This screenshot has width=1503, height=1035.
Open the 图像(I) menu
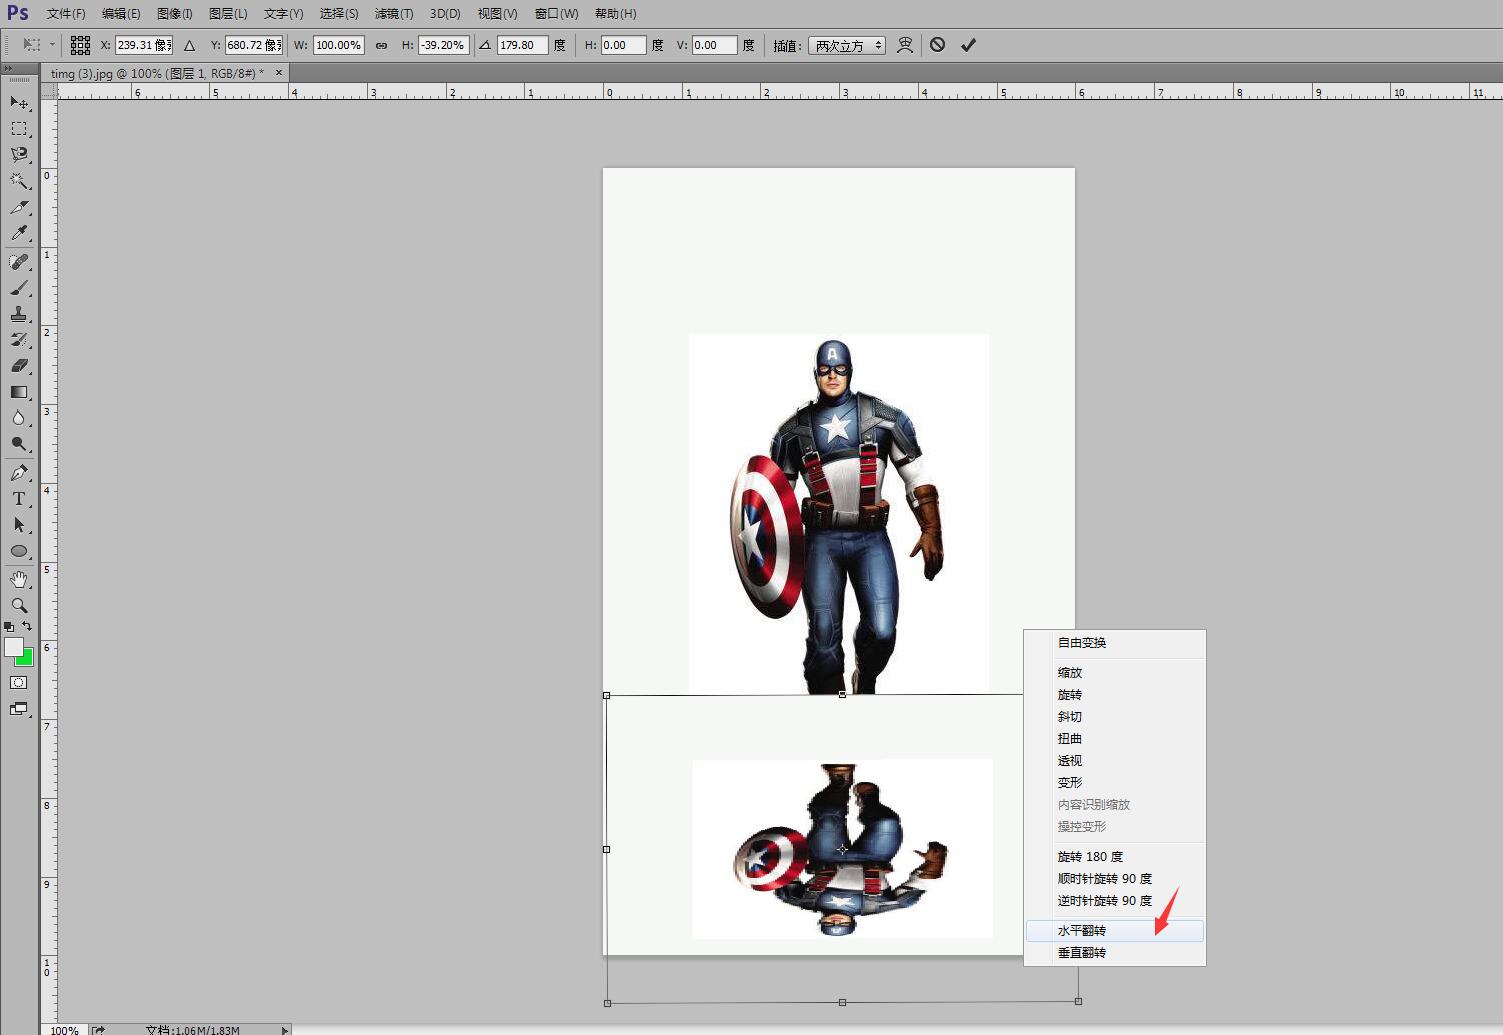[175, 14]
